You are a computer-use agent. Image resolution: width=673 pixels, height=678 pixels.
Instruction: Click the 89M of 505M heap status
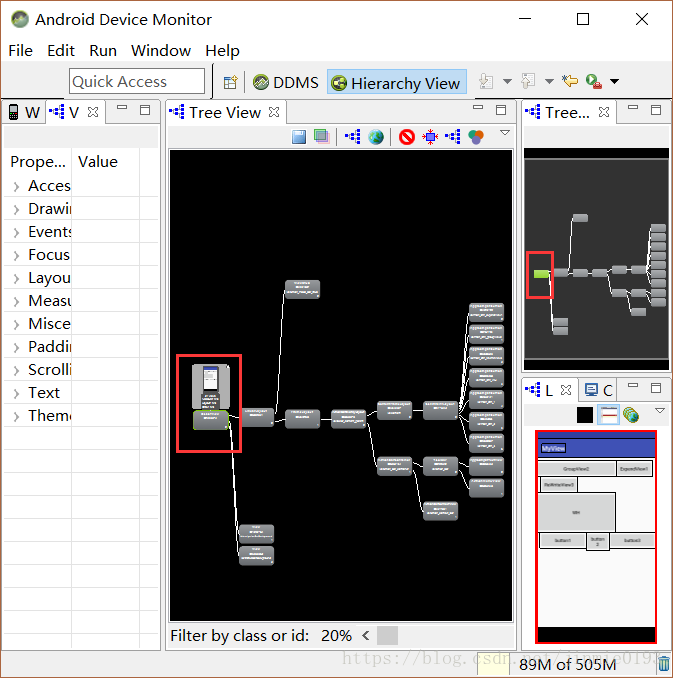tap(567, 665)
